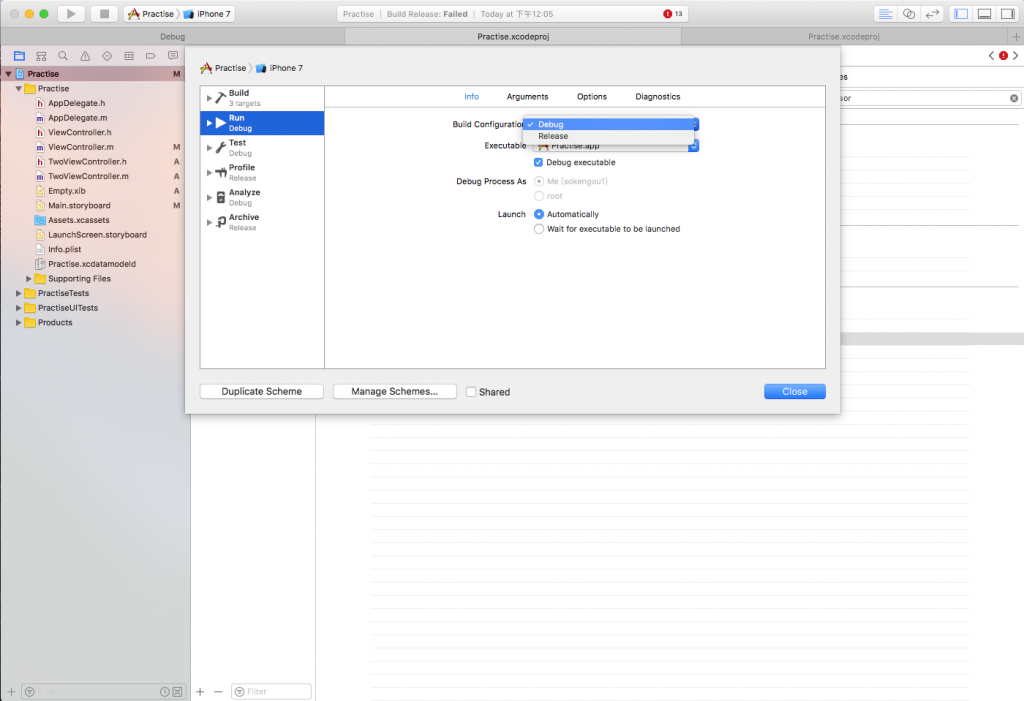Open the Project navigator folder icon
This screenshot has width=1024, height=701.
click(x=19, y=56)
